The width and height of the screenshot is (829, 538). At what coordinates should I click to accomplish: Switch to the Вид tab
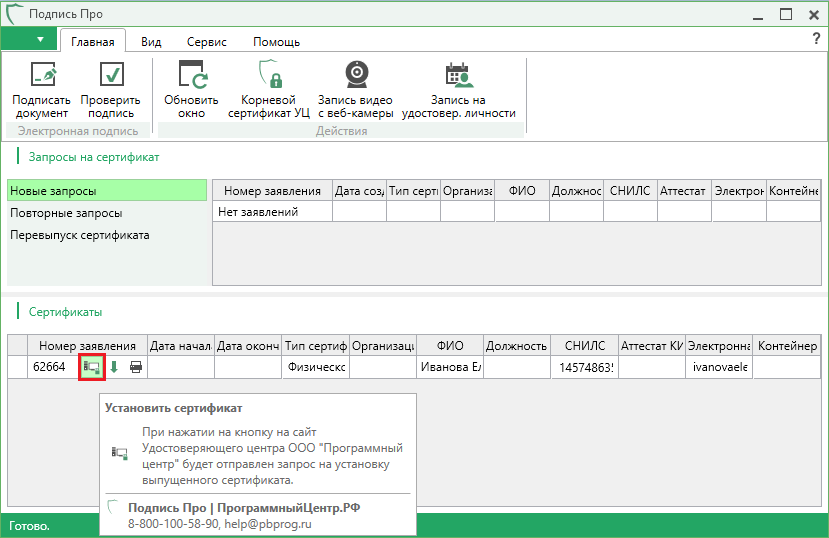[x=151, y=42]
